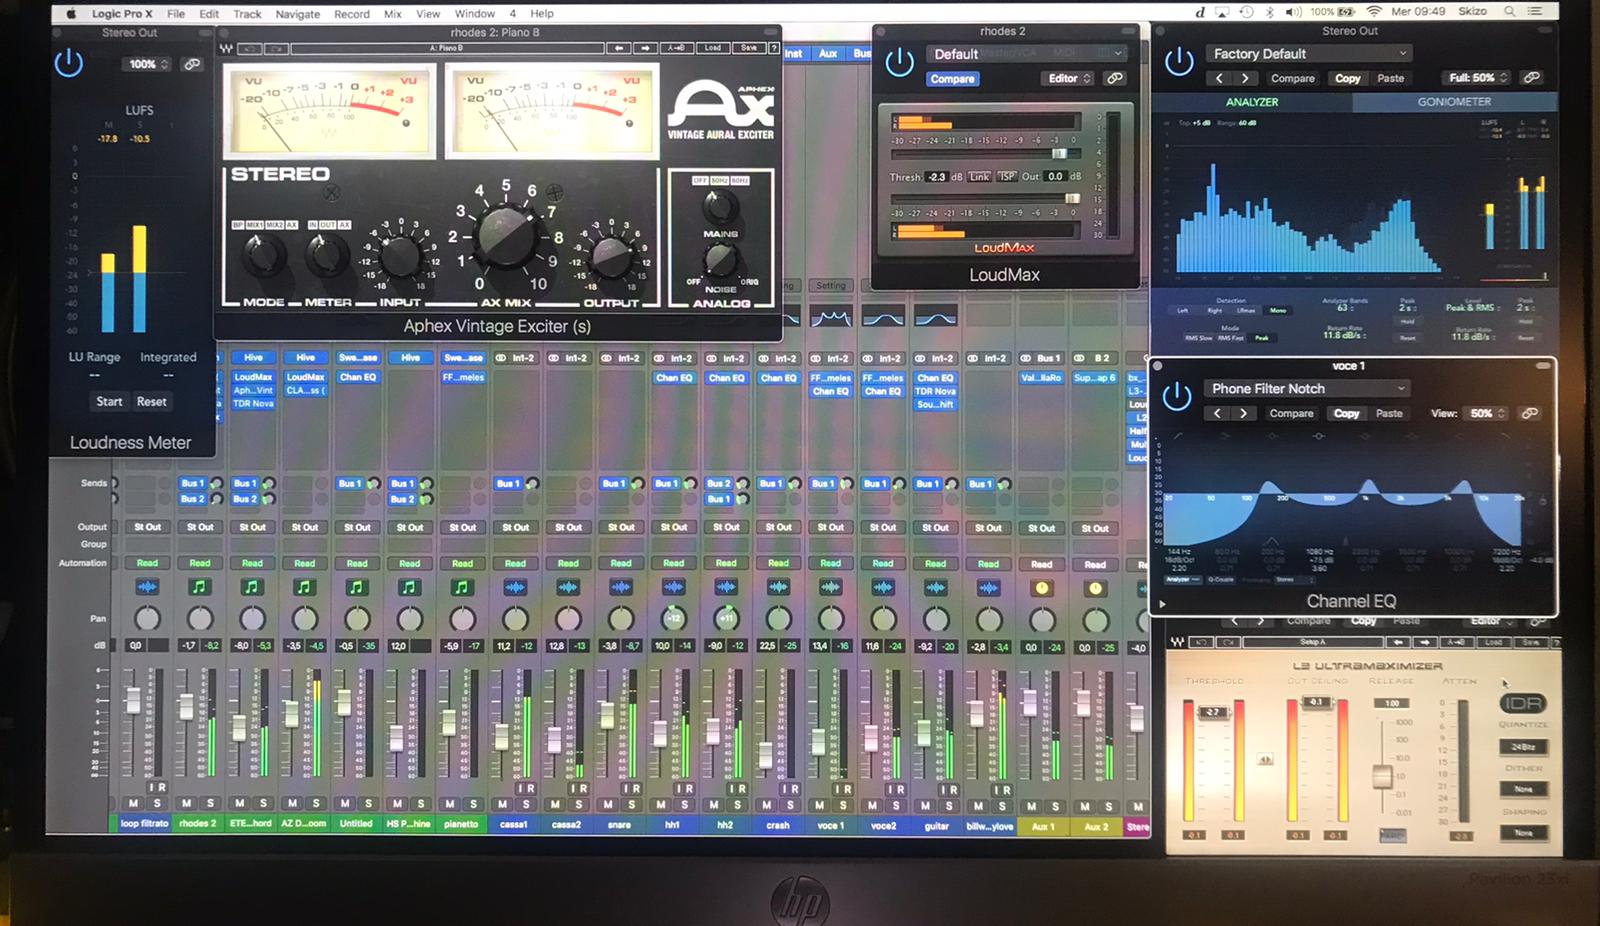Go to next preset in Aphex Exciter
1600x926 pixels.
pos(645,48)
